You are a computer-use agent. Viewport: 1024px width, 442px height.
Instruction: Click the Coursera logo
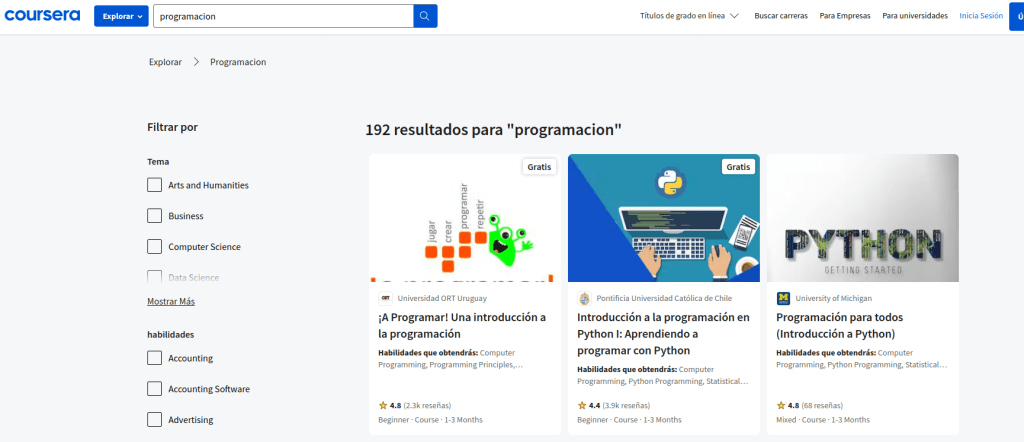pos(42,16)
